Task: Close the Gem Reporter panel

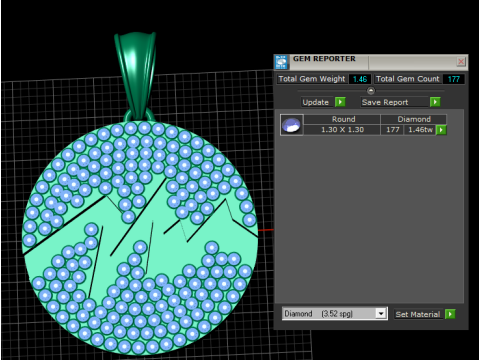Action: (461, 61)
